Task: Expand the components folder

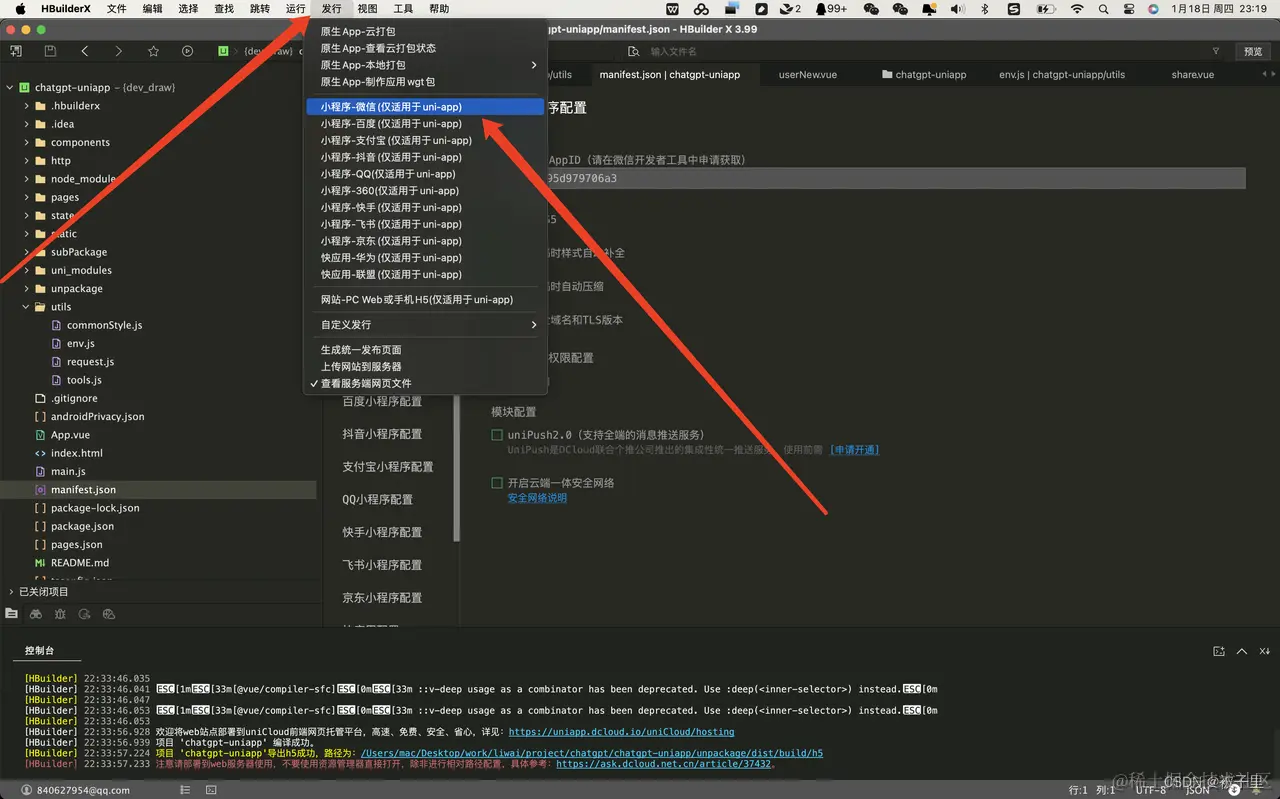Action: coord(27,143)
